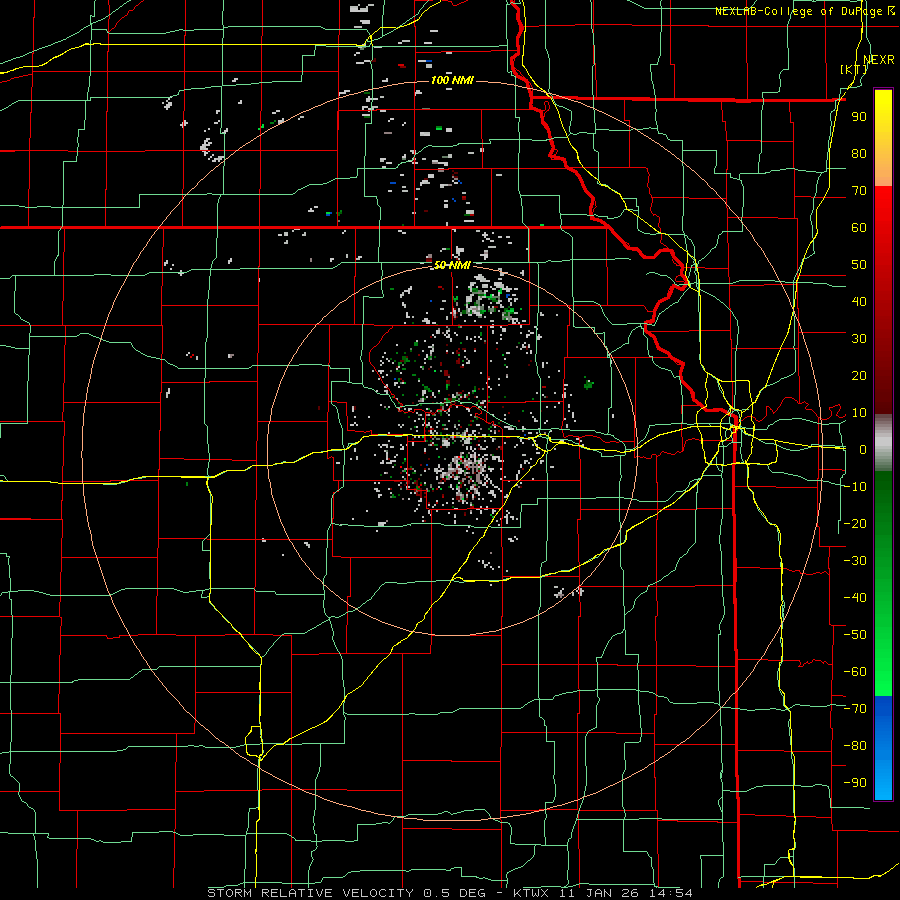The width and height of the screenshot is (900, 900).
Task: Click the "60" value on the velocity scale
Action: coord(859,228)
